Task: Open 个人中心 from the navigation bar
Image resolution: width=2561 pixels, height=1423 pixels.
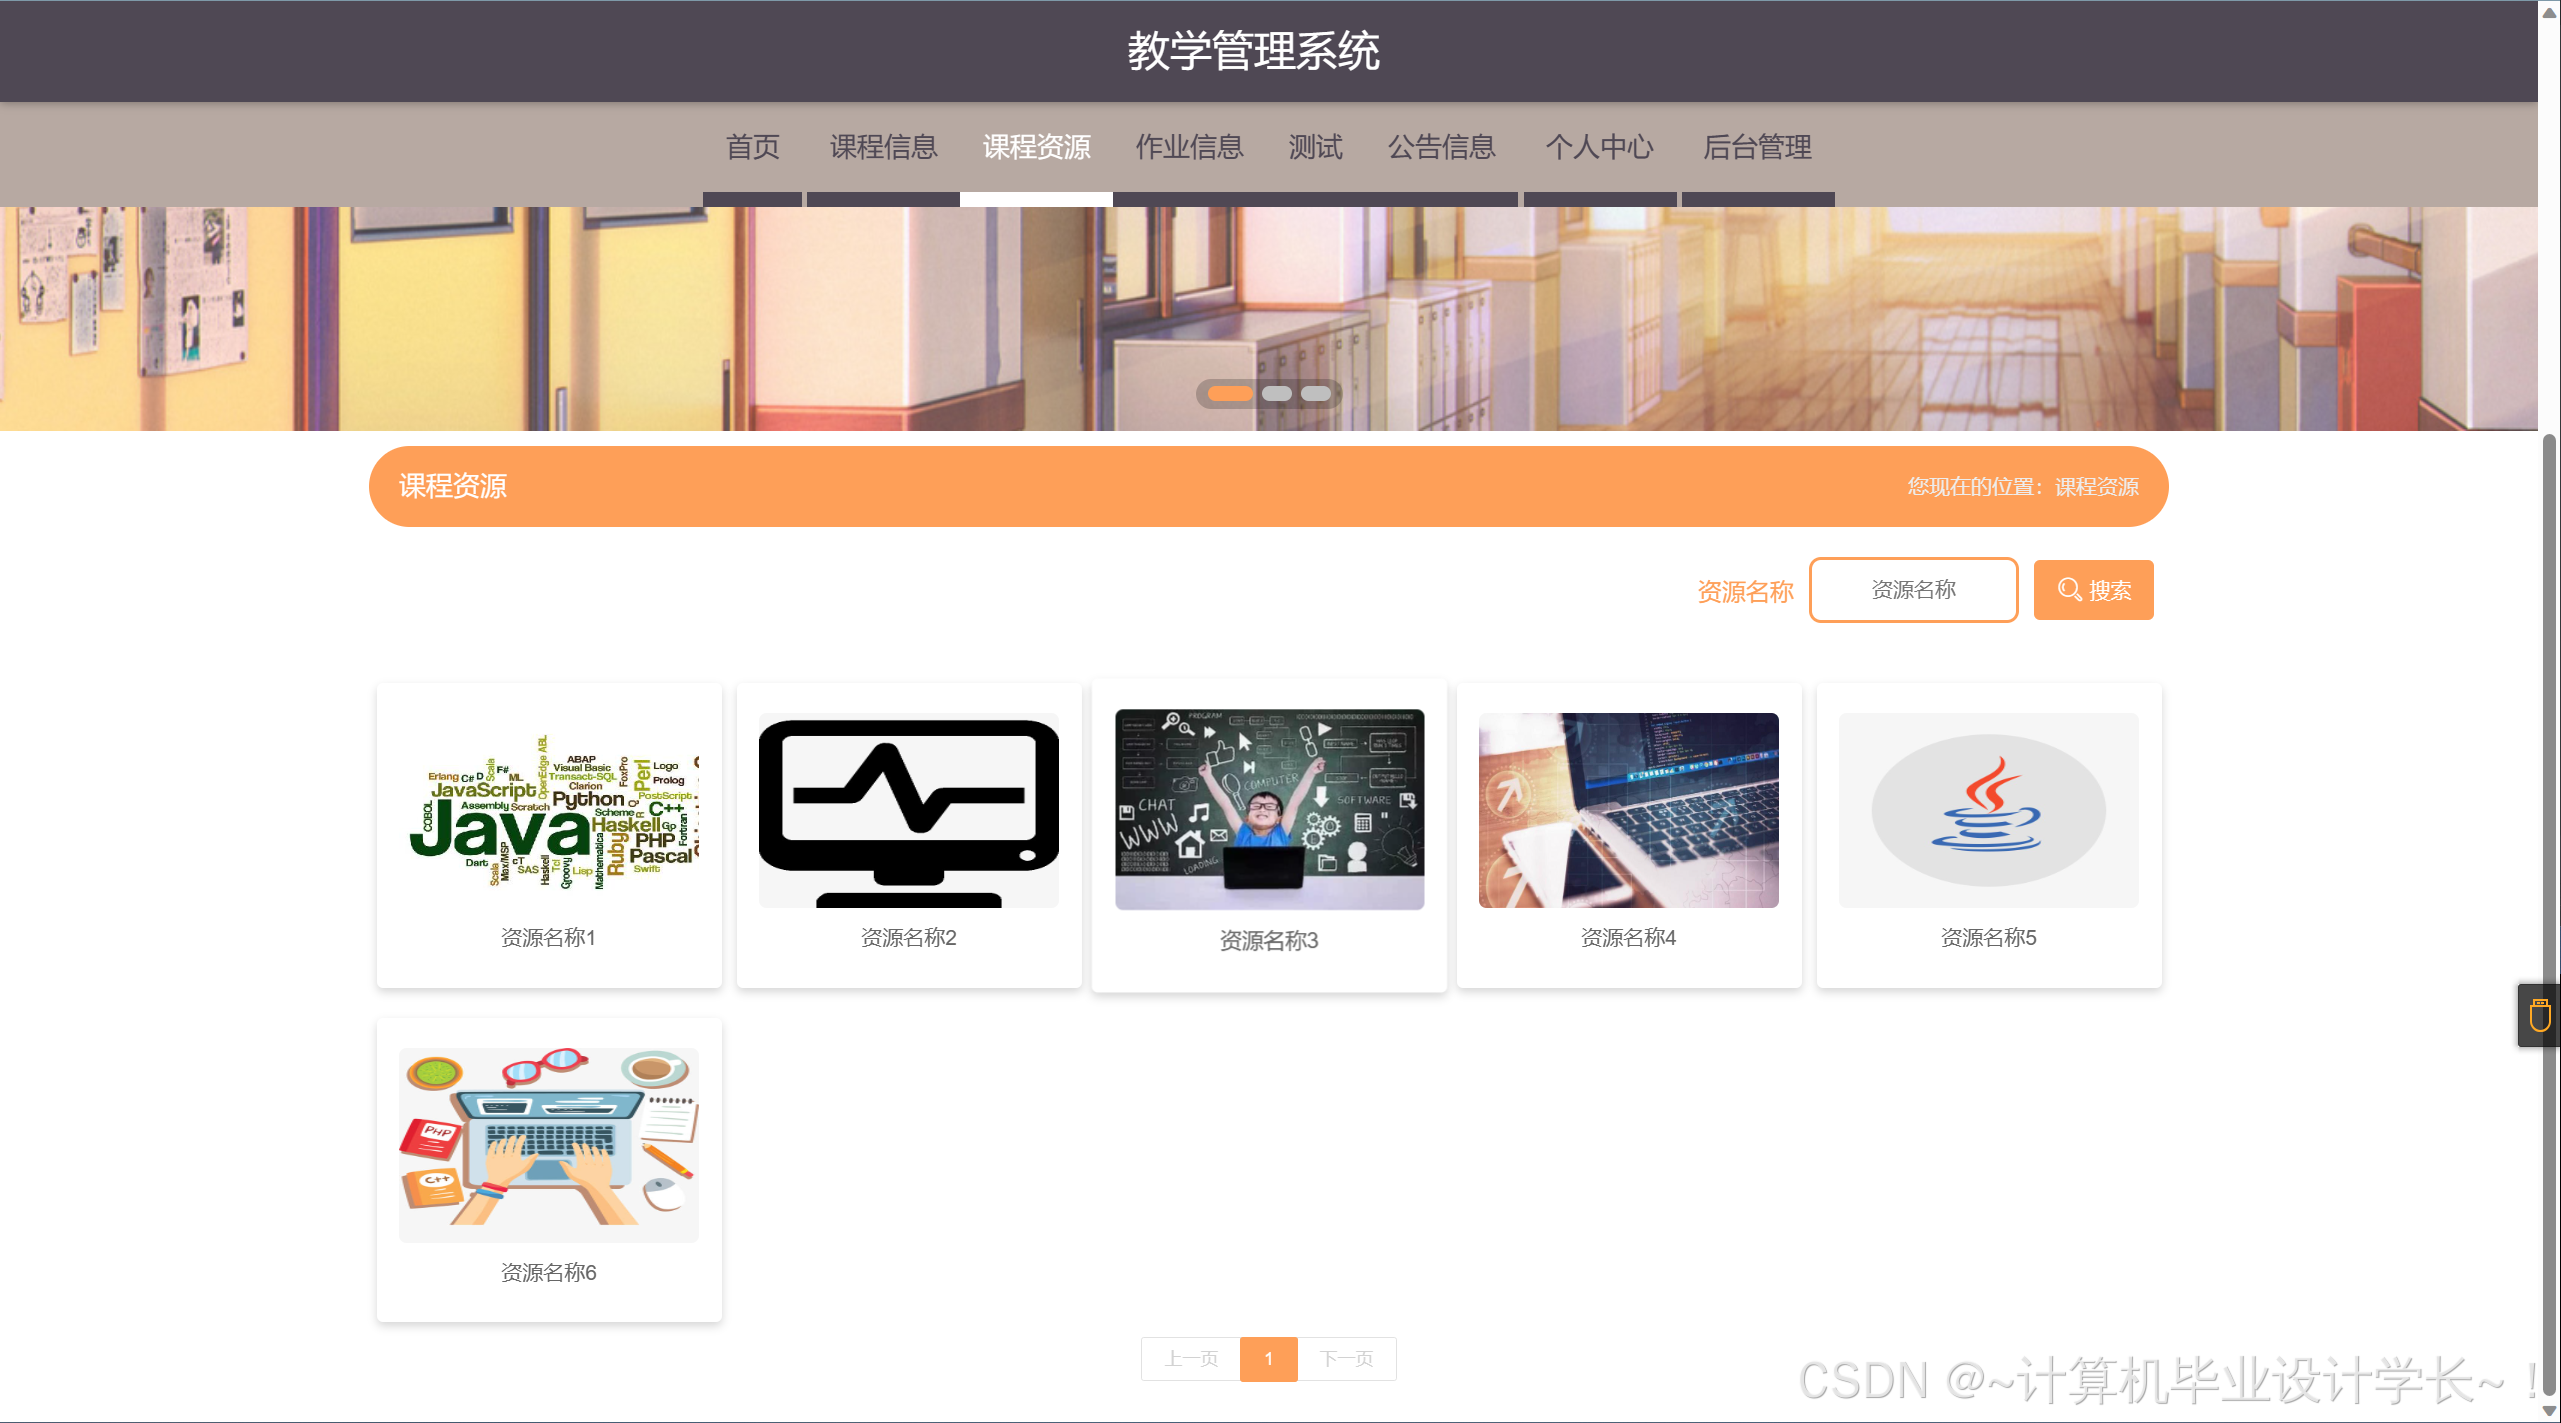Action: tap(1600, 147)
